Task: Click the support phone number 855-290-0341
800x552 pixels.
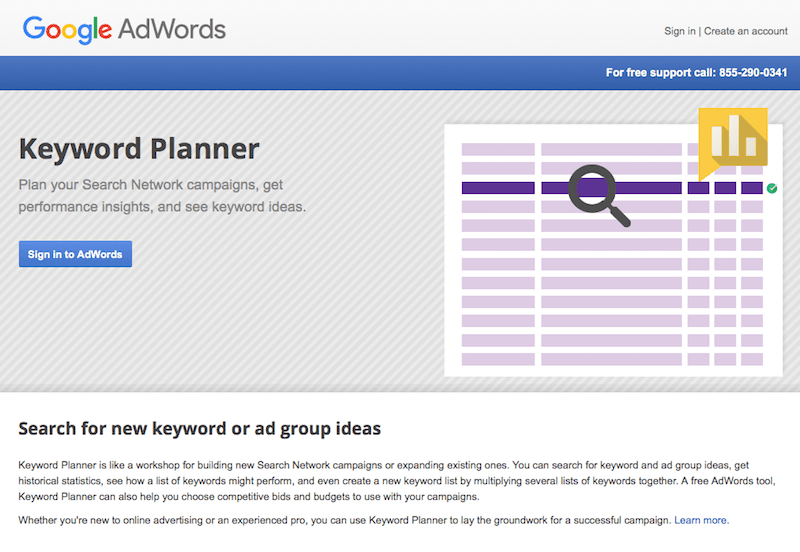Action: (x=753, y=72)
